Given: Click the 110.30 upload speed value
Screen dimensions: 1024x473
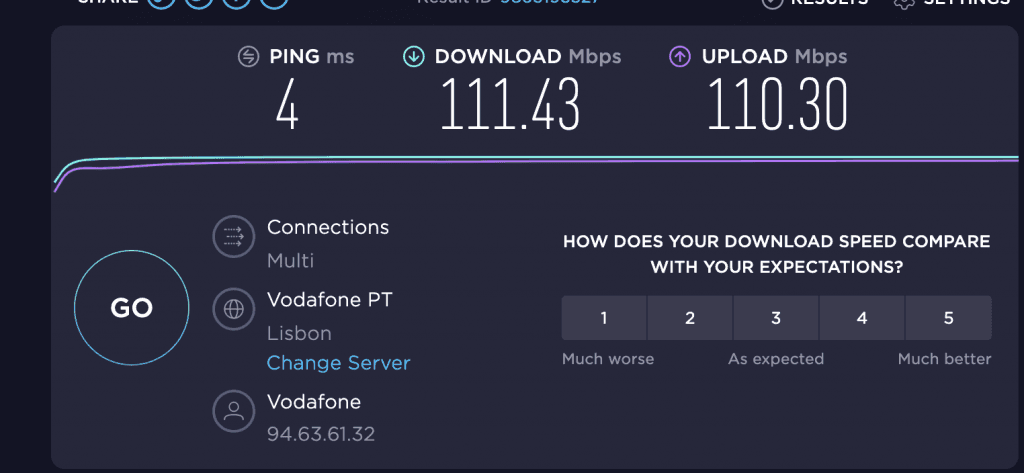Looking at the screenshot, I should tap(777, 105).
